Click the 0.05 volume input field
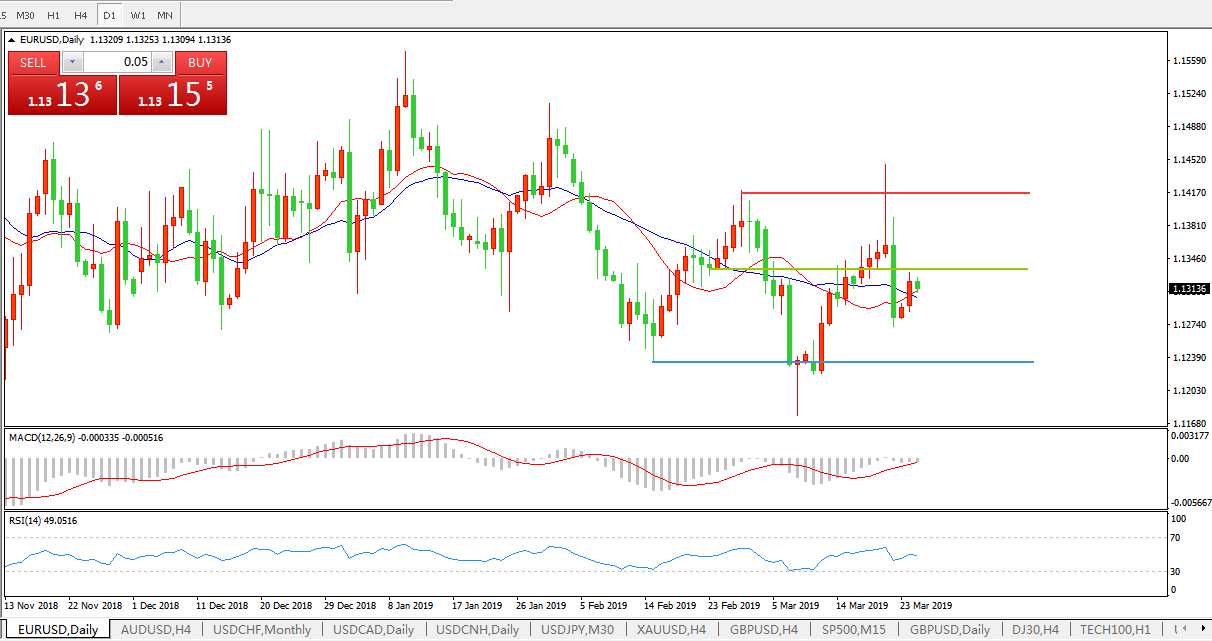The width and height of the screenshot is (1212, 641). 117,62
